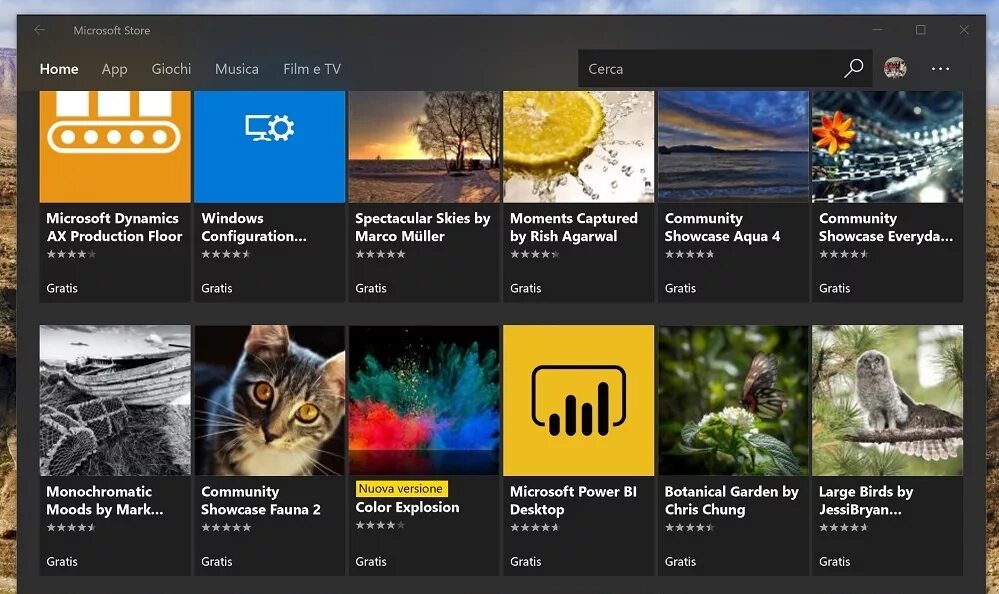Switch to the Giochi tab

[x=171, y=69]
